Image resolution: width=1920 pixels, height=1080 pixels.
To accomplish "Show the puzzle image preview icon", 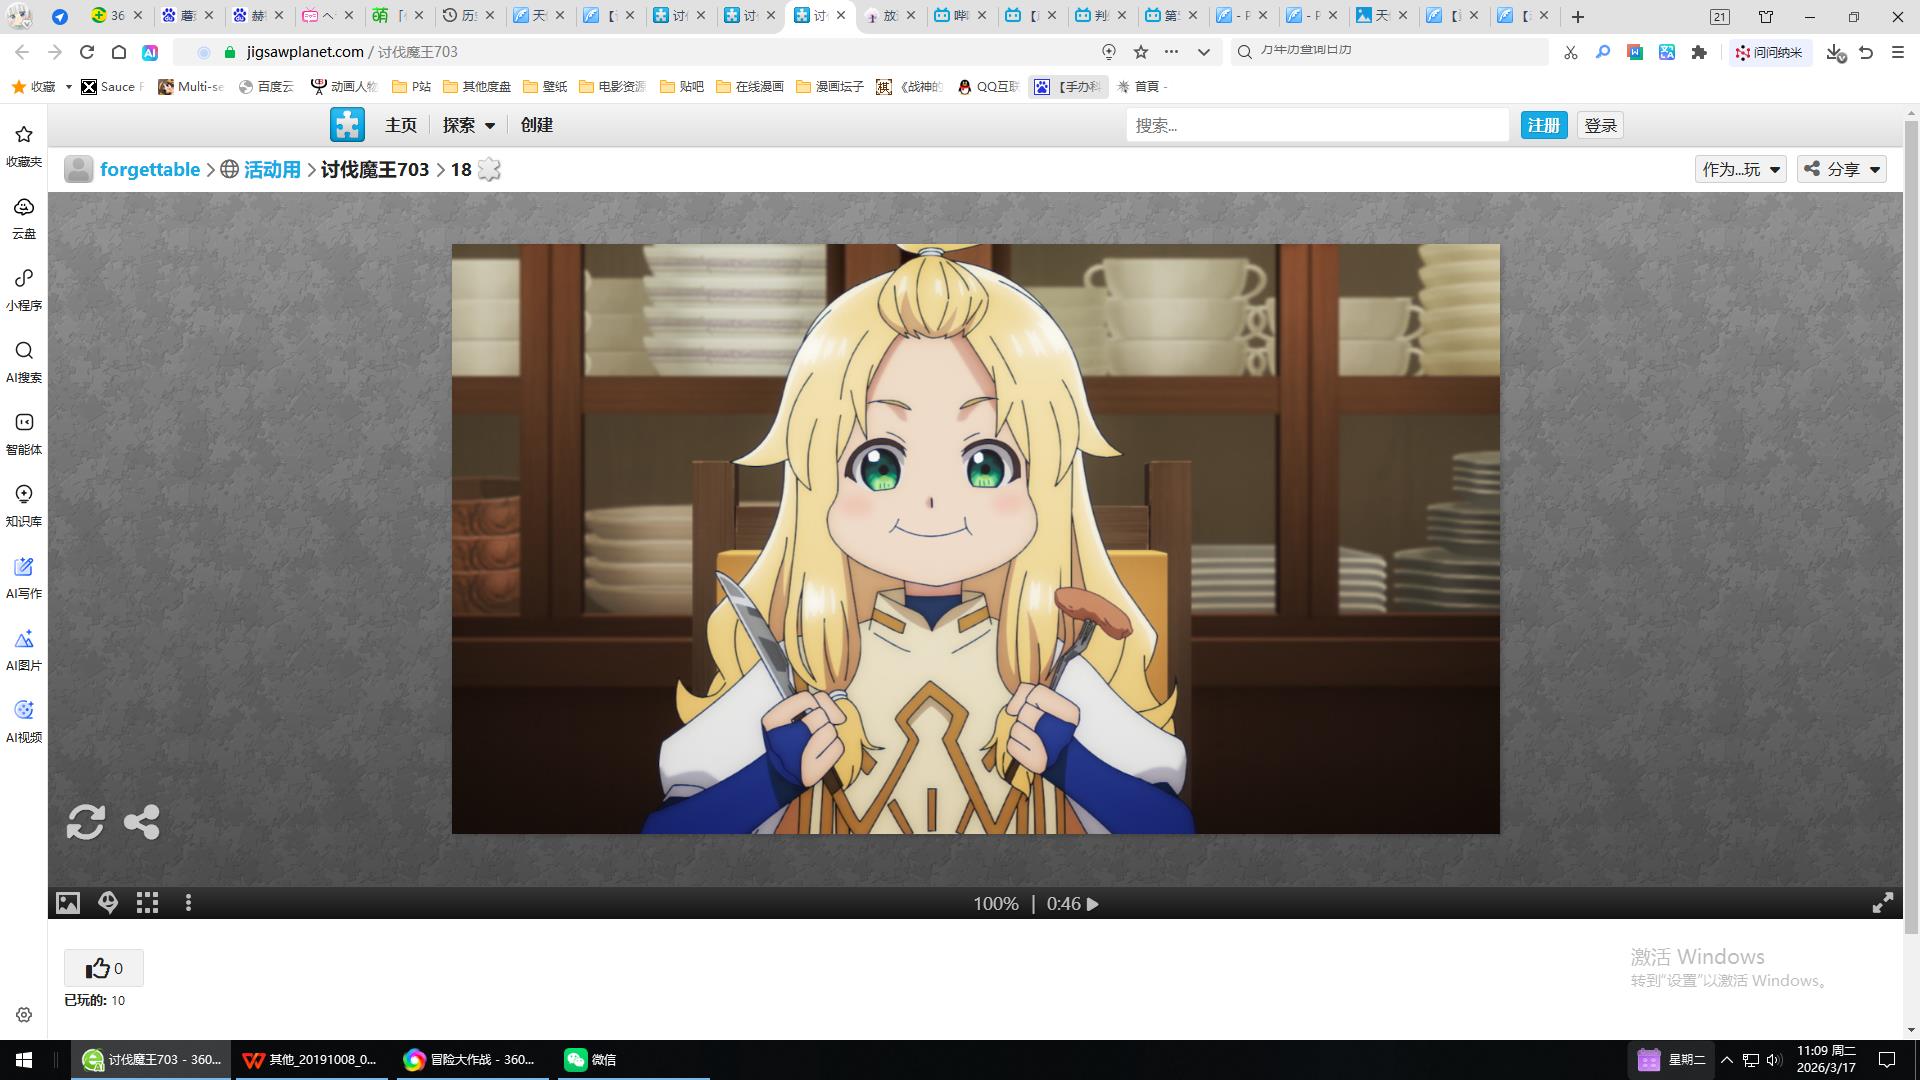I will coord(68,903).
